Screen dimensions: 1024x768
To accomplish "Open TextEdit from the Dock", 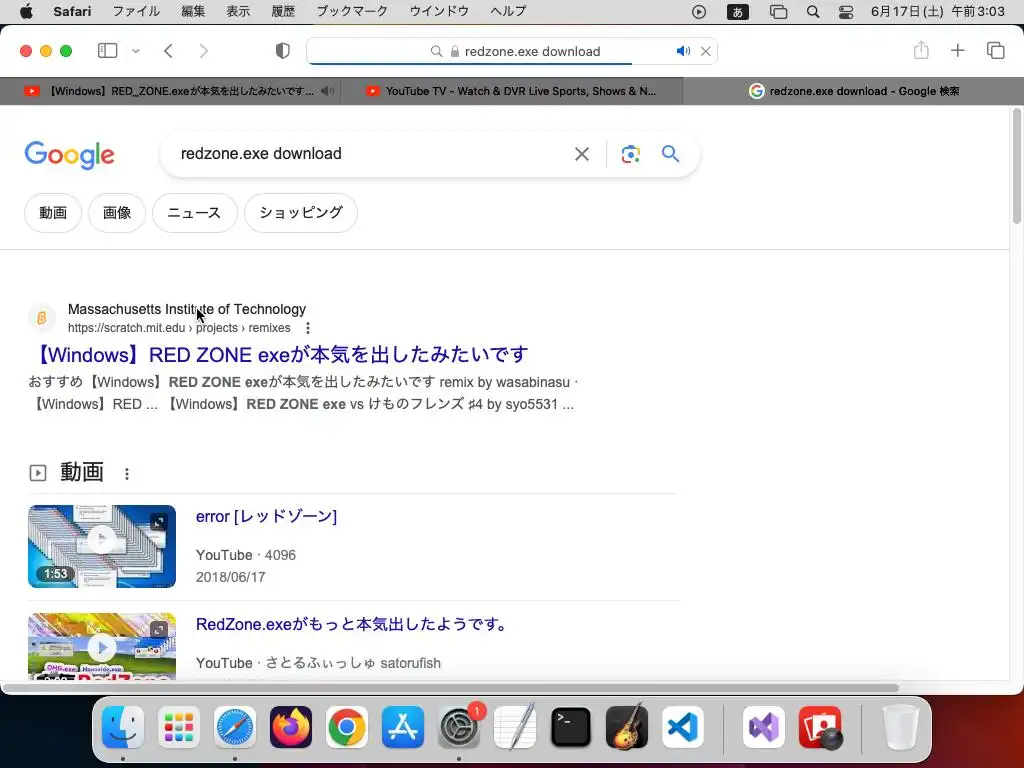I will coord(515,727).
